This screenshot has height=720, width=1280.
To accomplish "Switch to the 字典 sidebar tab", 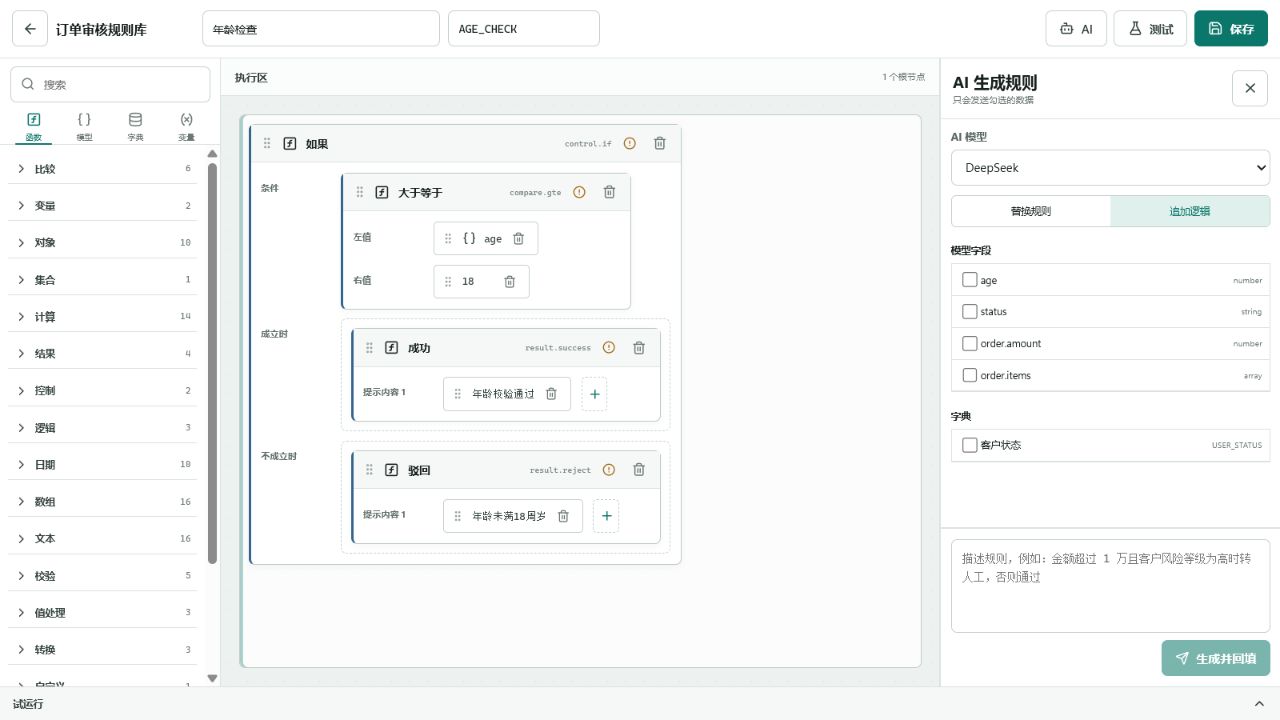I will click(x=135, y=126).
